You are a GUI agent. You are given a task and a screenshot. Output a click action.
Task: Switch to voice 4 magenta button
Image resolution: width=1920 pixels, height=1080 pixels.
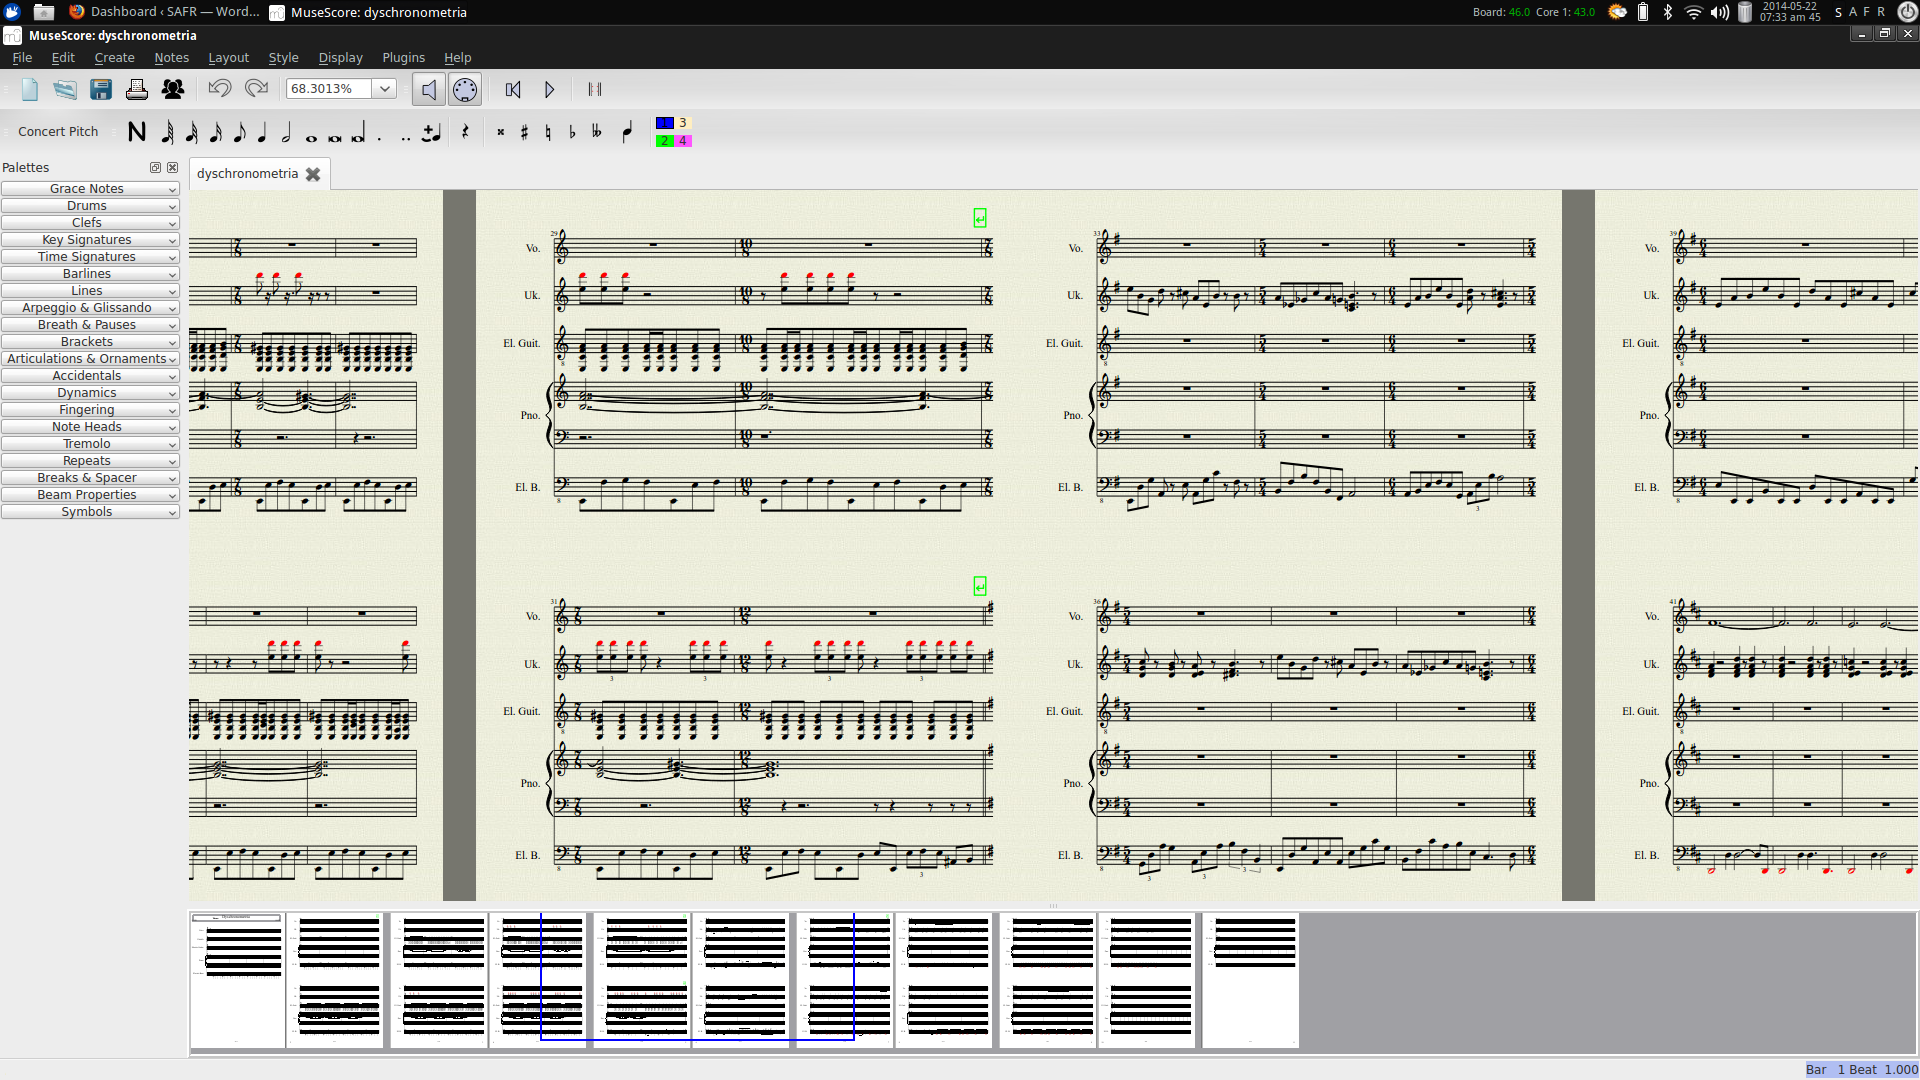[683, 141]
